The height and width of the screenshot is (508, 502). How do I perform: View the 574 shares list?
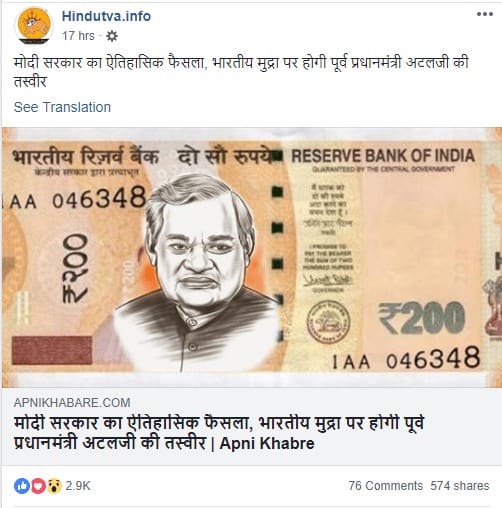[x=460, y=486]
